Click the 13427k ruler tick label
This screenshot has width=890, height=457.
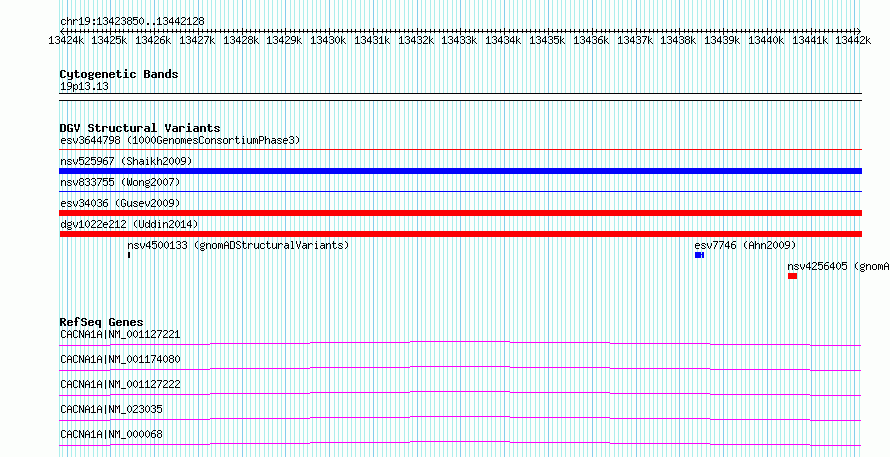click(196, 40)
